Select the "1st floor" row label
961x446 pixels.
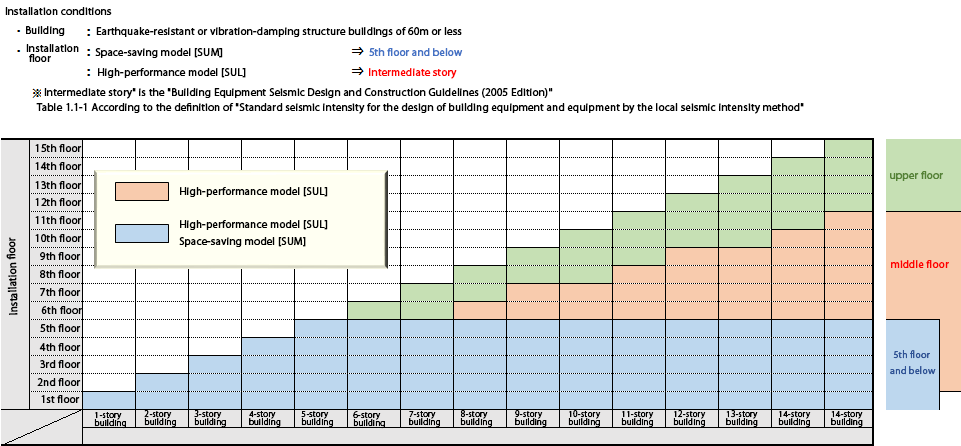(x=58, y=400)
